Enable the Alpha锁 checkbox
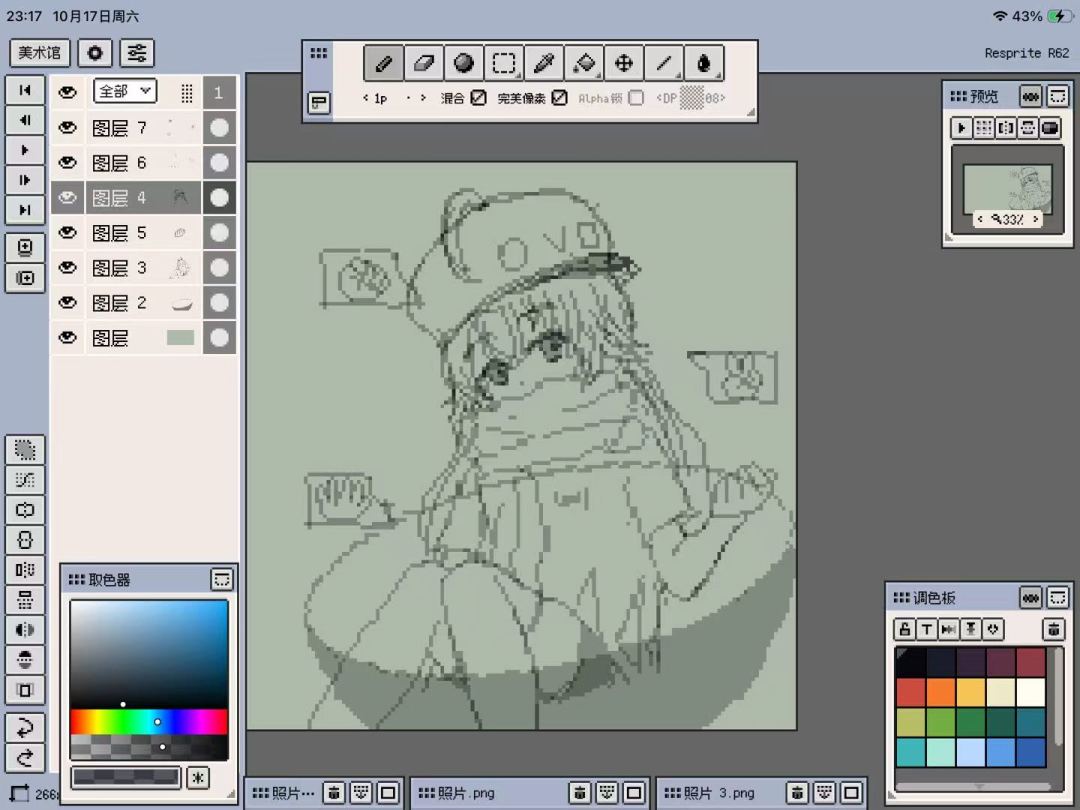 (x=636, y=98)
